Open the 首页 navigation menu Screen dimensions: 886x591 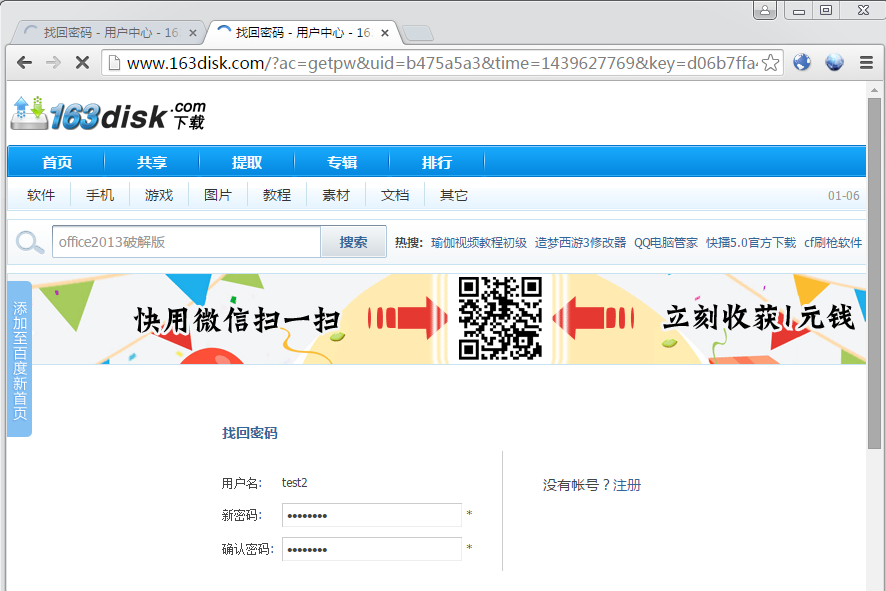pos(55,161)
